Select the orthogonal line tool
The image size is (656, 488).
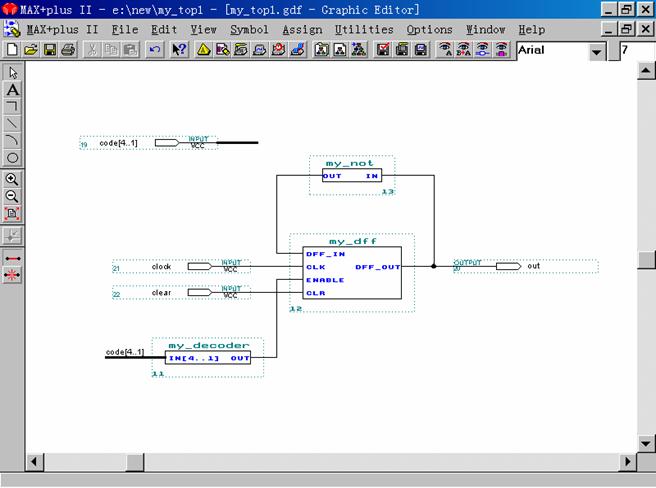pos(13,106)
